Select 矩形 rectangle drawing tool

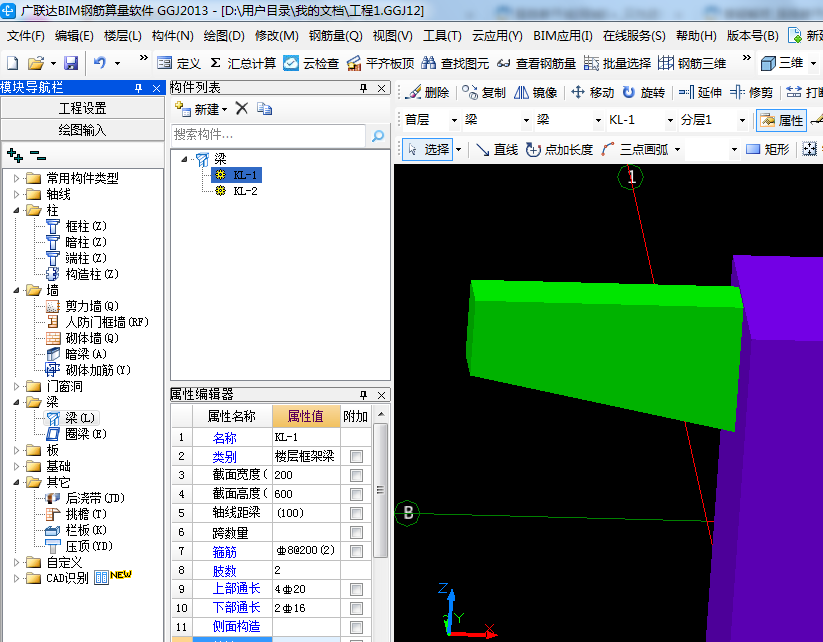(x=768, y=150)
